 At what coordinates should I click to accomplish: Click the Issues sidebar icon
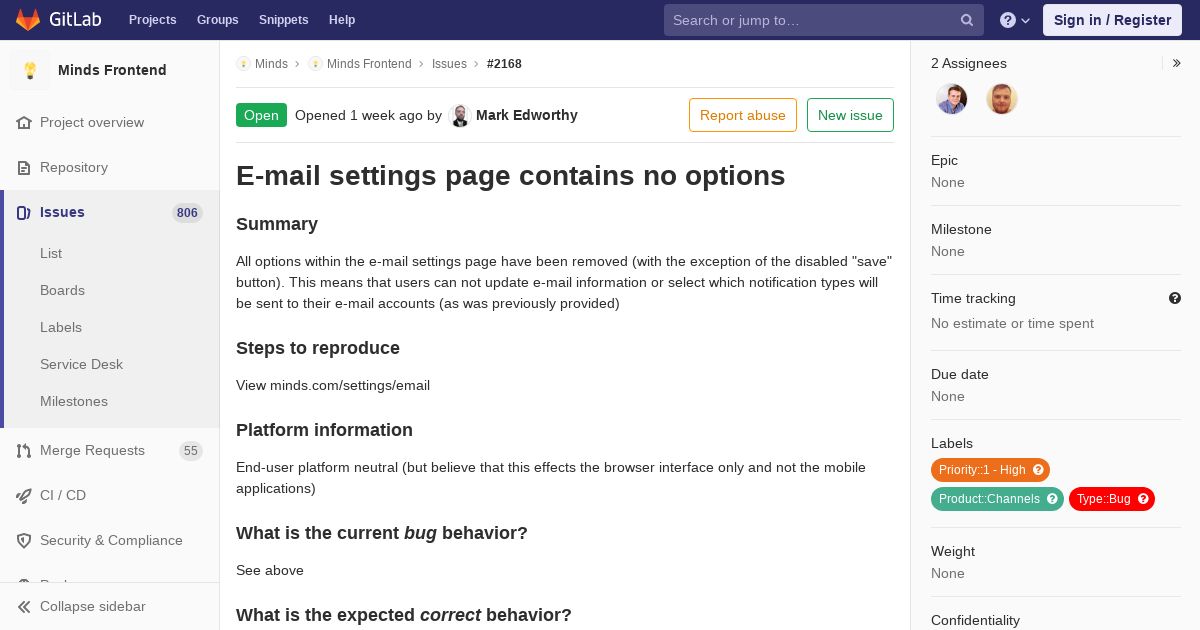click(24, 212)
